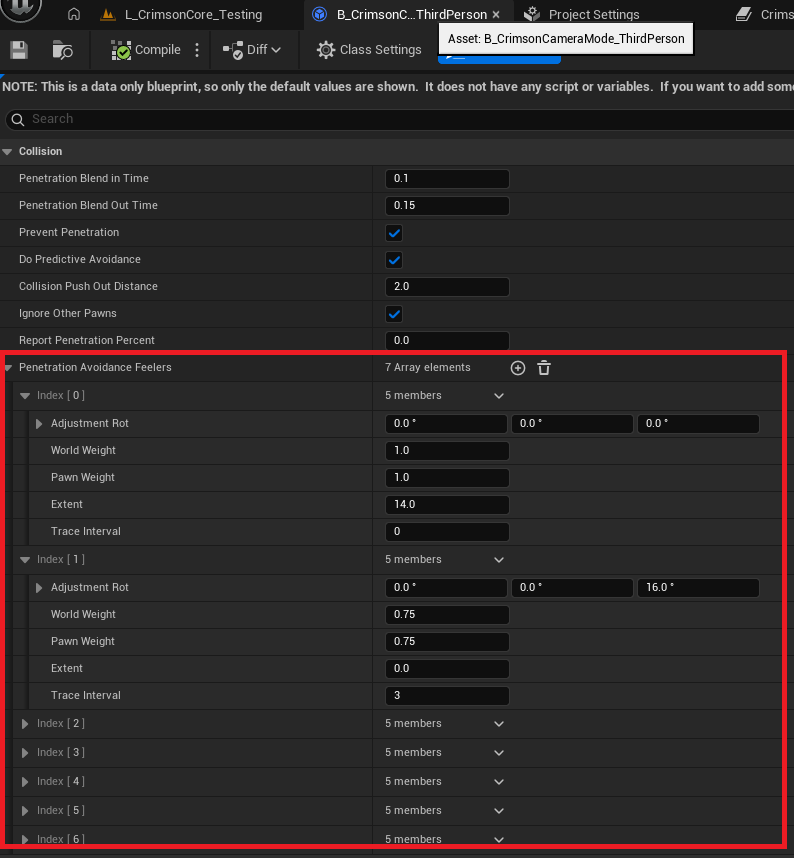Image resolution: width=794 pixels, height=858 pixels.
Task: Open the Diff dropdown
Action: [252, 50]
